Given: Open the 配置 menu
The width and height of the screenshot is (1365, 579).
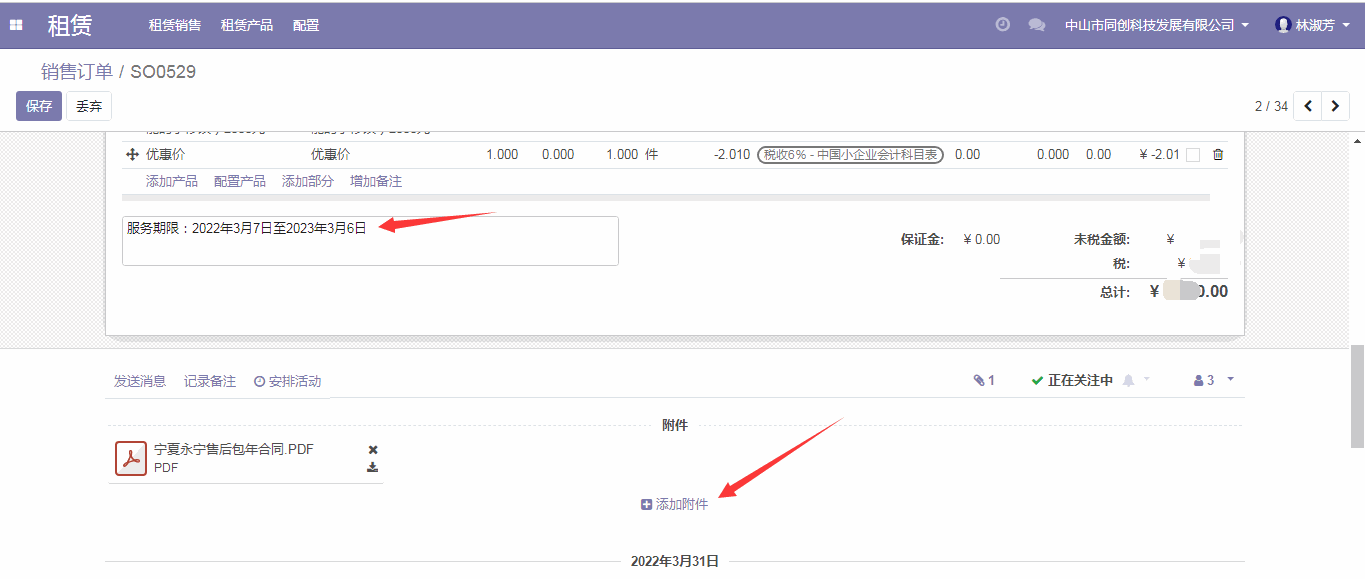Looking at the screenshot, I should (x=306, y=25).
